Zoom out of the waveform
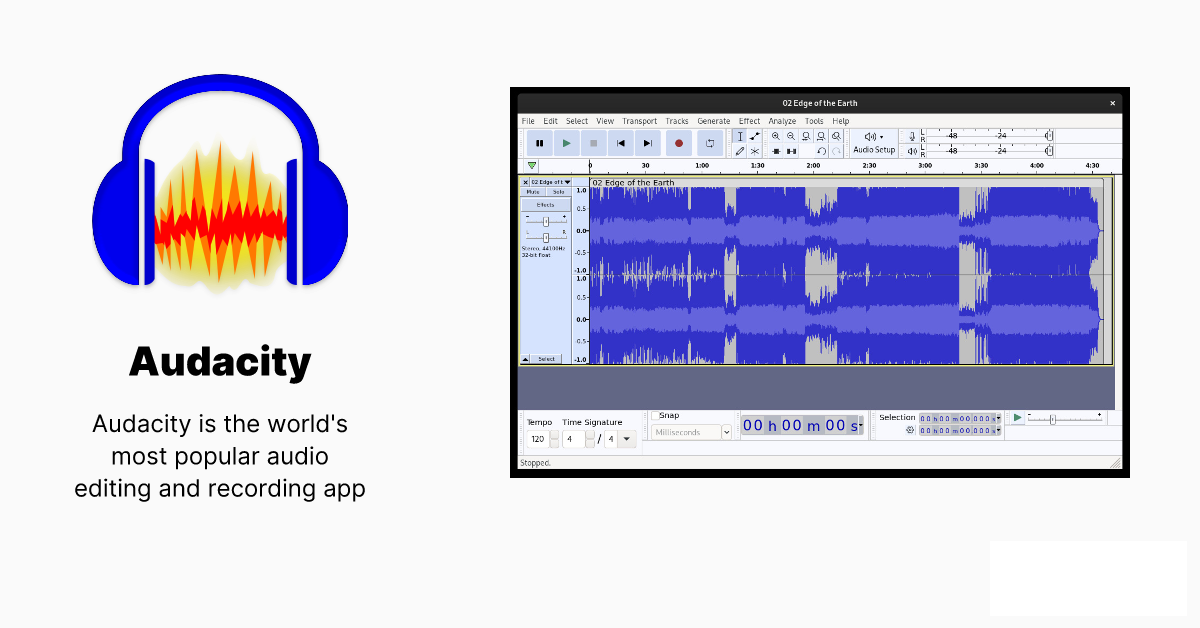This screenshot has height=628, width=1200. (791, 136)
